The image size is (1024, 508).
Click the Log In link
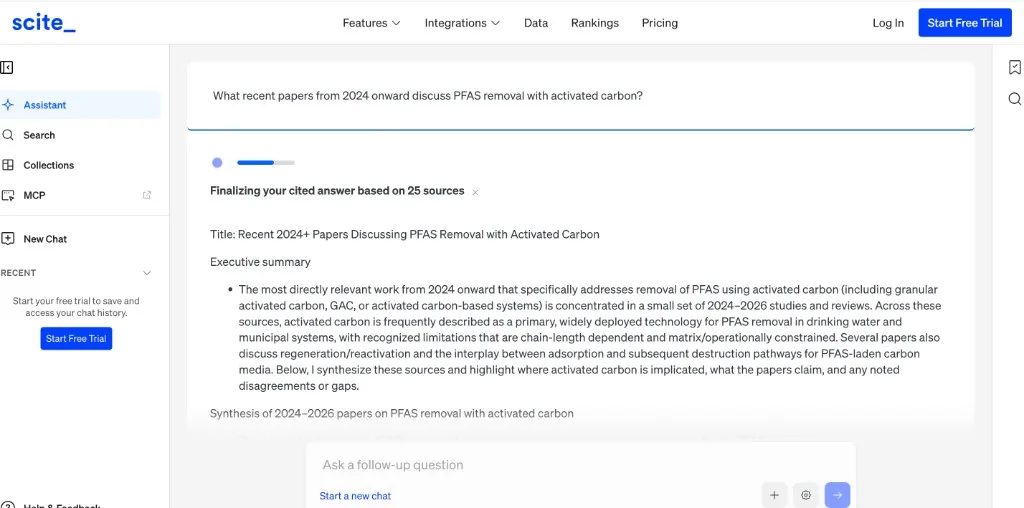888,23
